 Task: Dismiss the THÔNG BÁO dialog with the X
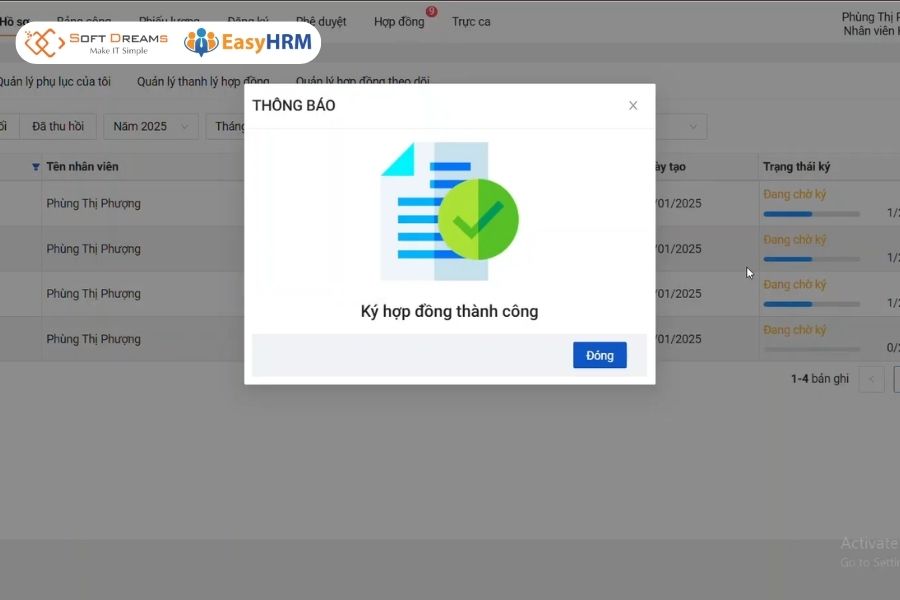coord(632,105)
